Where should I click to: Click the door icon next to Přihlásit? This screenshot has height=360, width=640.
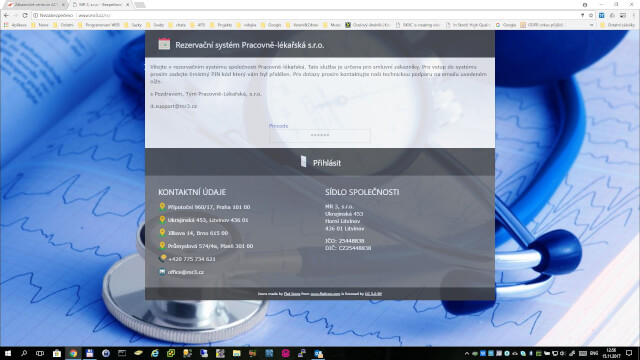303,162
